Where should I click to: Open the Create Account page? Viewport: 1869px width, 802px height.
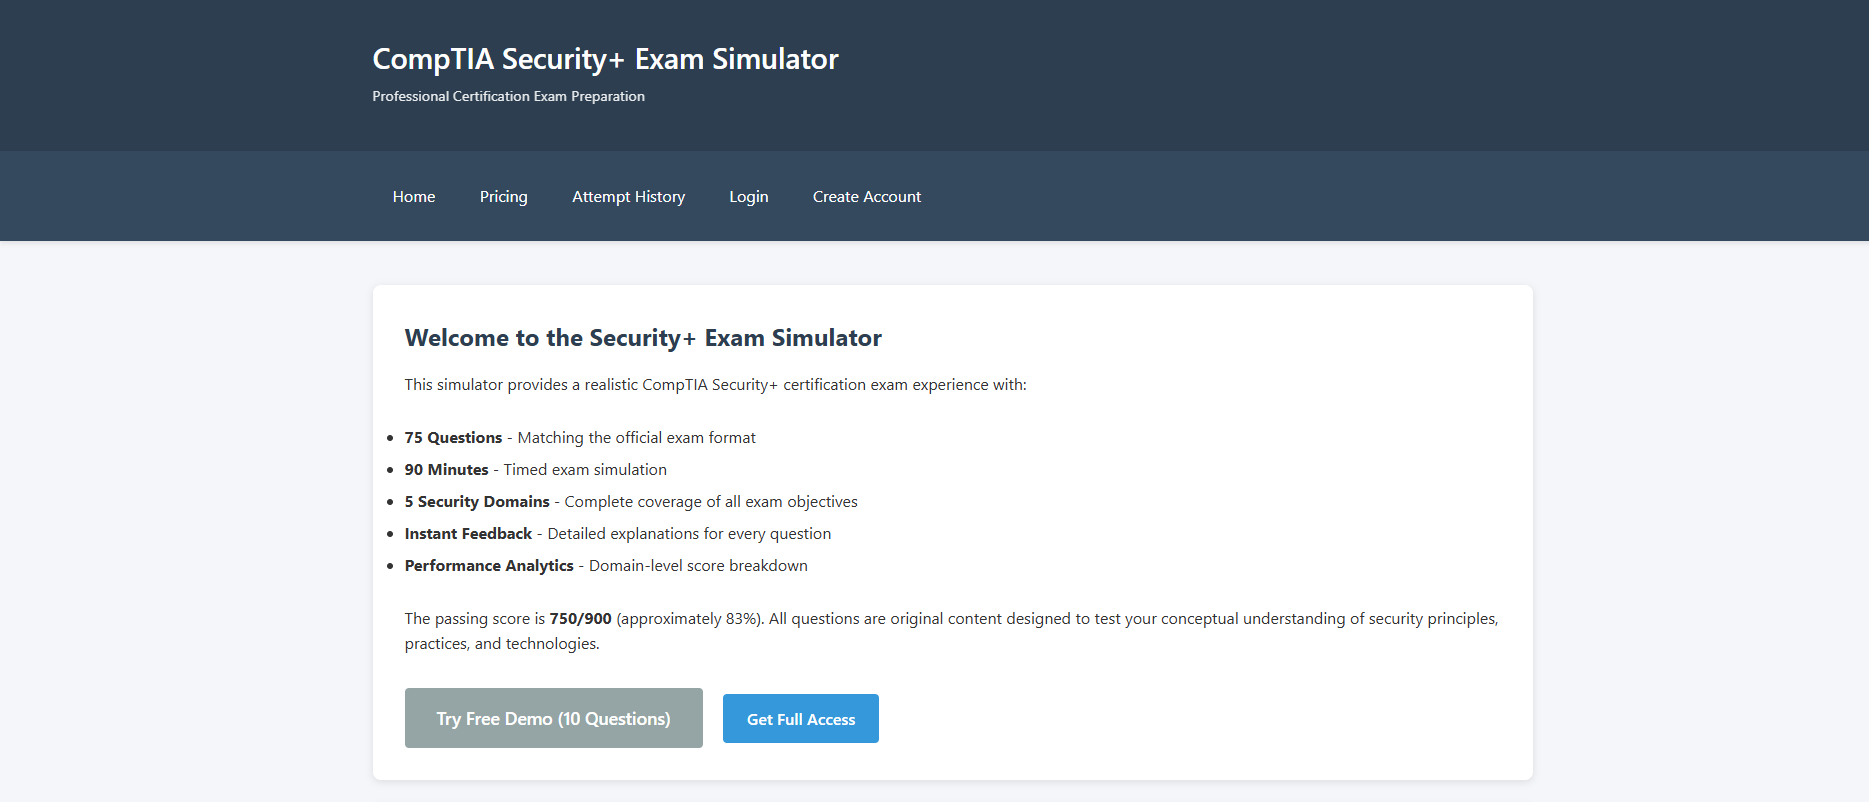[866, 196]
